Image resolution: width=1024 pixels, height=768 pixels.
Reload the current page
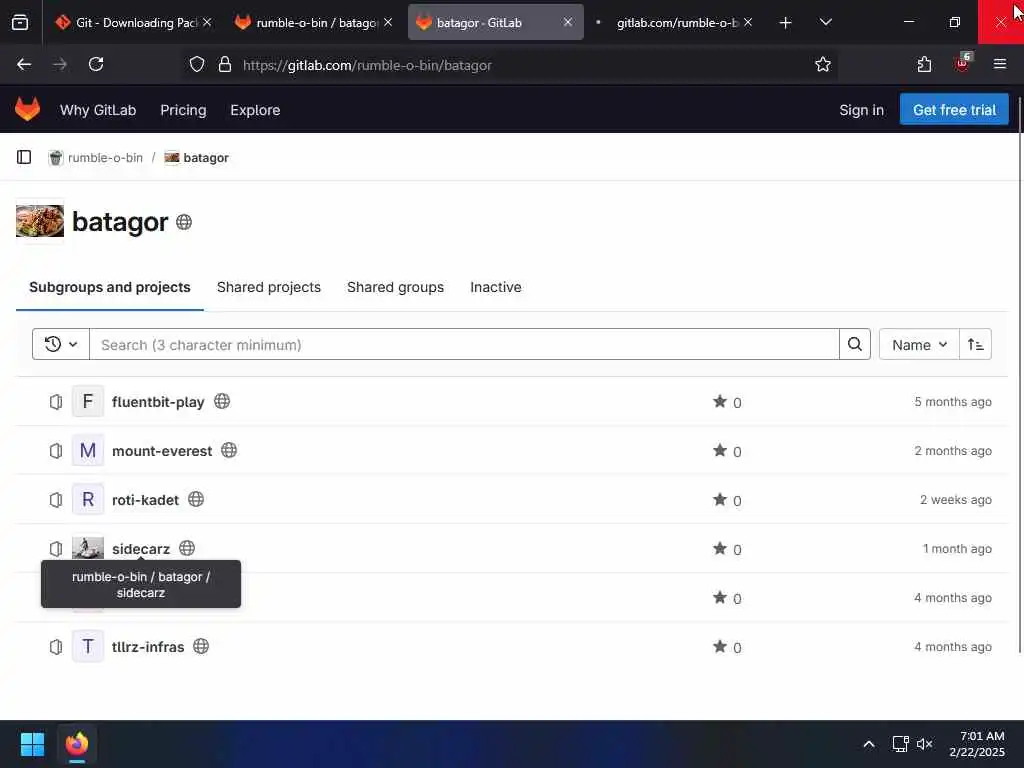pyautogui.click(x=96, y=64)
